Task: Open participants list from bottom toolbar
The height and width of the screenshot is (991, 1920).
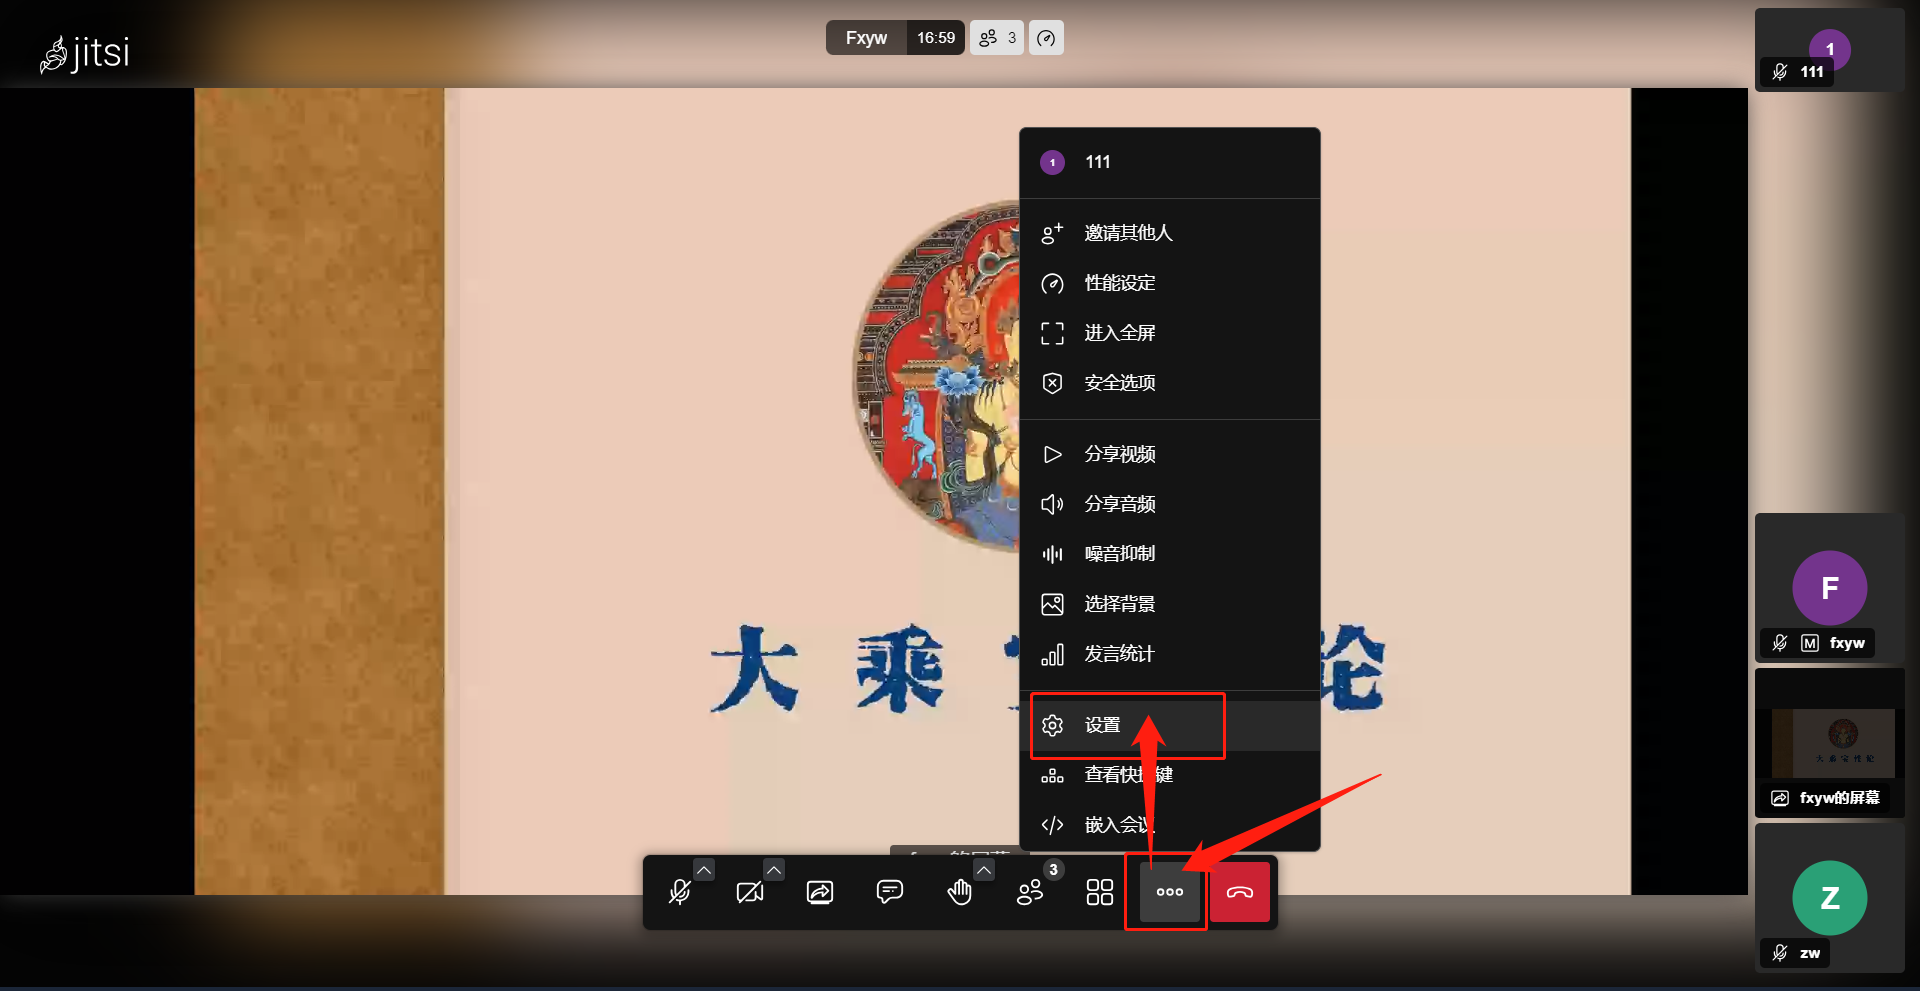Action: pyautogui.click(x=1029, y=892)
